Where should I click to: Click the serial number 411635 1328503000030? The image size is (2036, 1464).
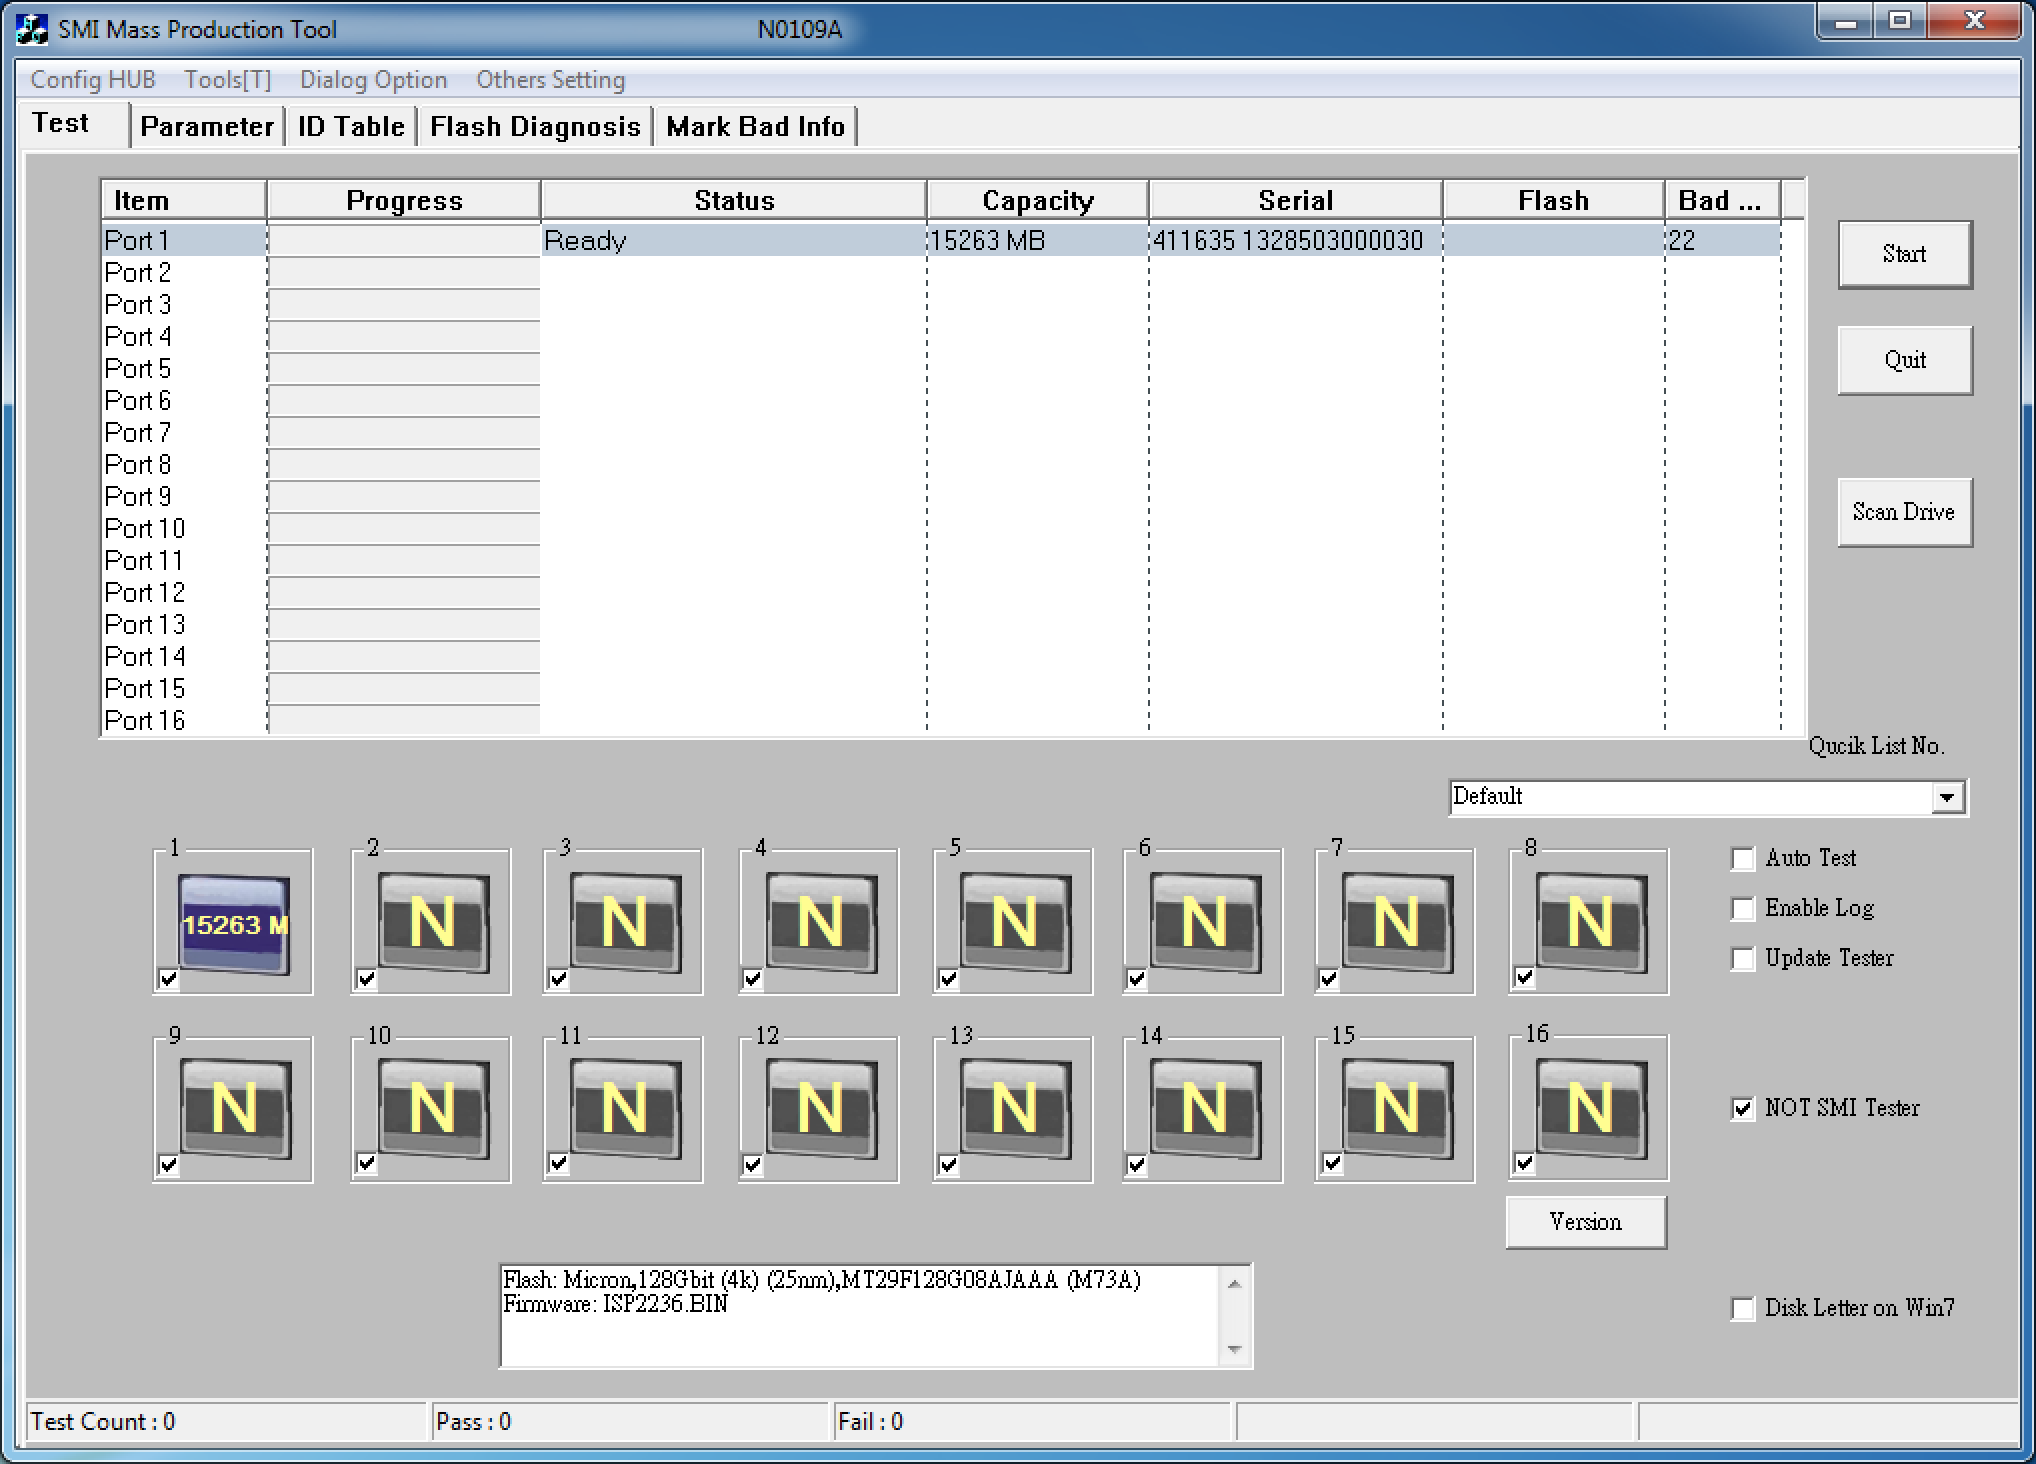click(1288, 241)
